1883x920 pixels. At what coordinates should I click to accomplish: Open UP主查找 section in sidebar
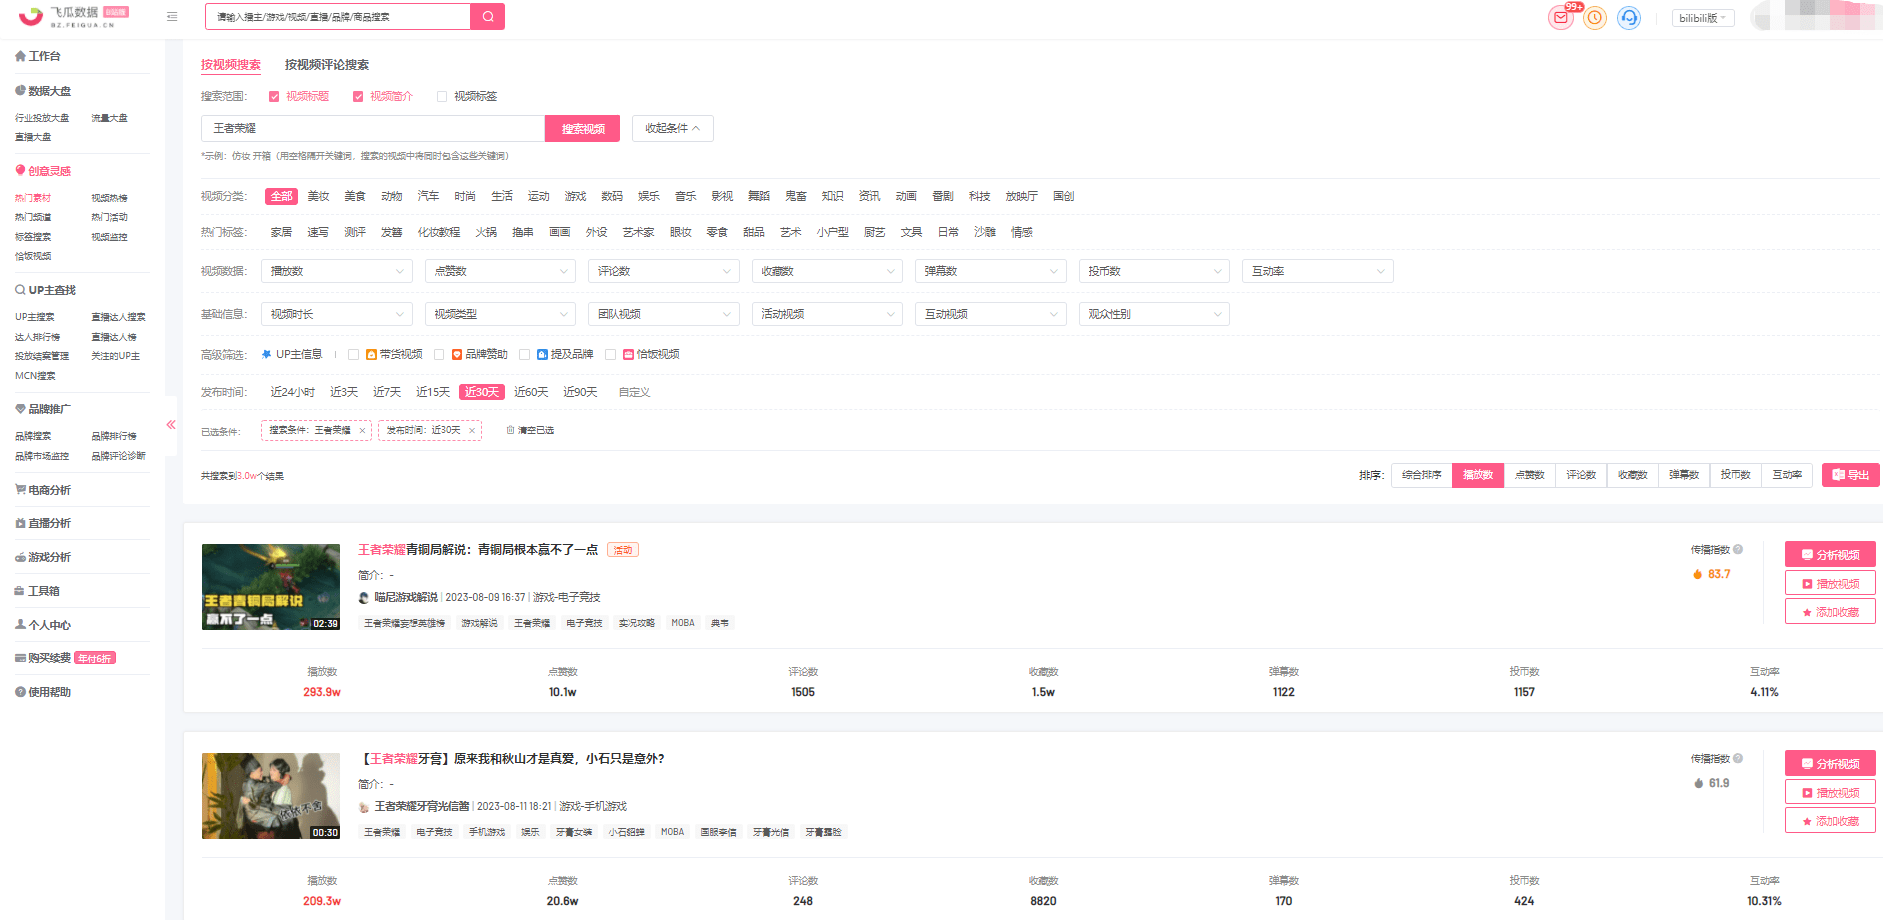click(46, 290)
